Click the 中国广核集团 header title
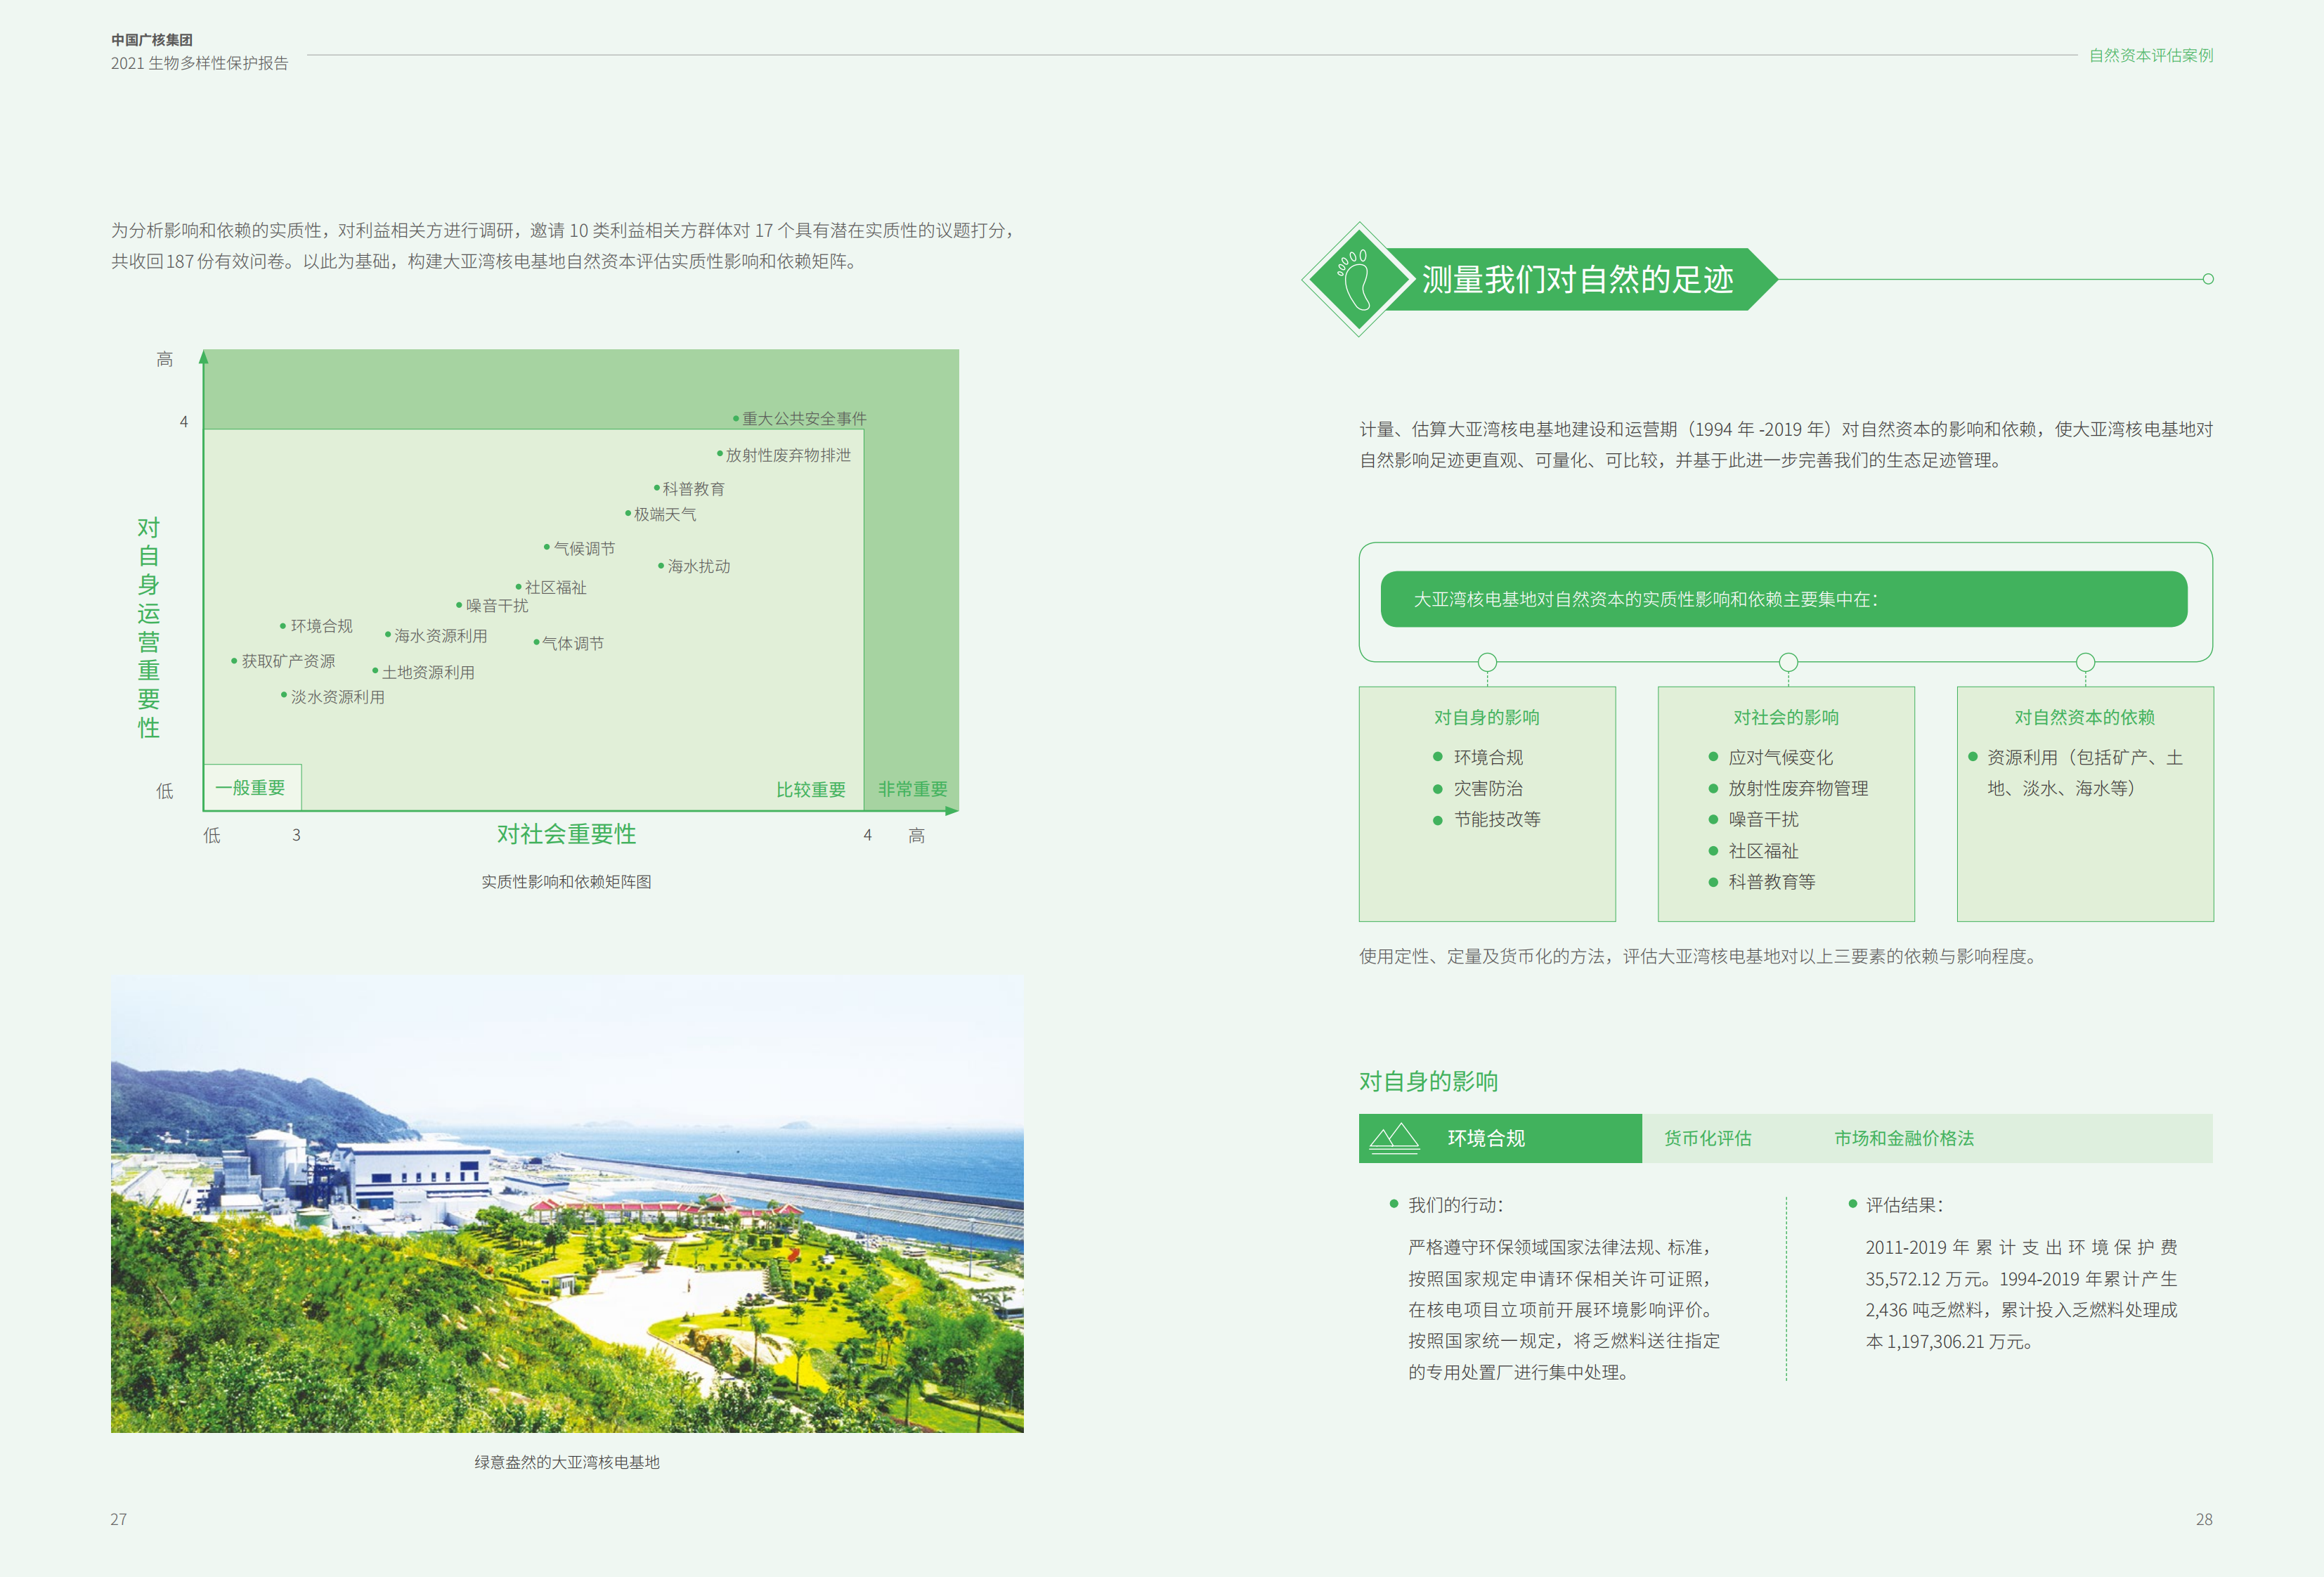Image resolution: width=2324 pixels, height=1577 pixels. (152, 40)
